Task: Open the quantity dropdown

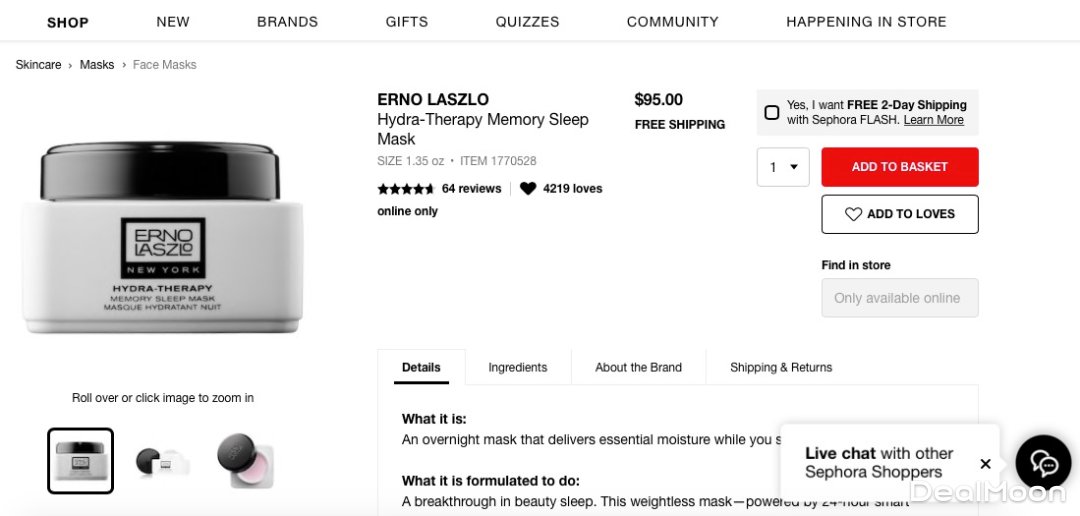Action: [783, 167]
